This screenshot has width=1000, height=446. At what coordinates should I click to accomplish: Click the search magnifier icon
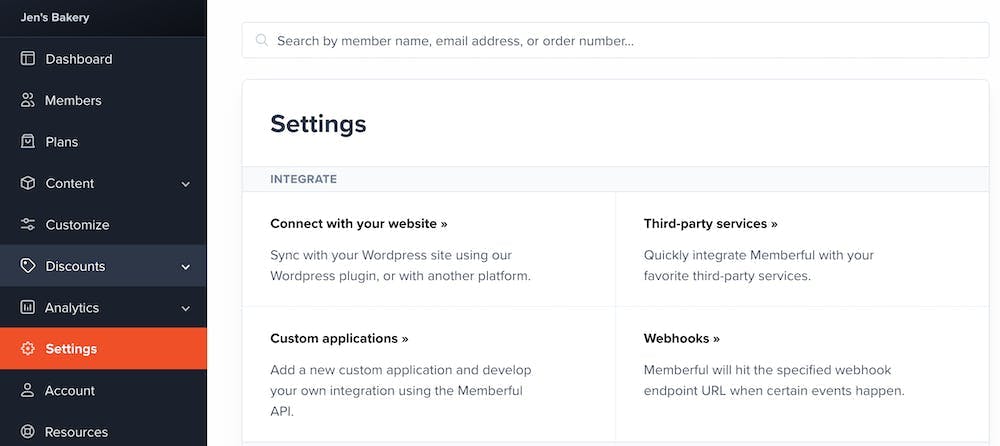(262, 41)
